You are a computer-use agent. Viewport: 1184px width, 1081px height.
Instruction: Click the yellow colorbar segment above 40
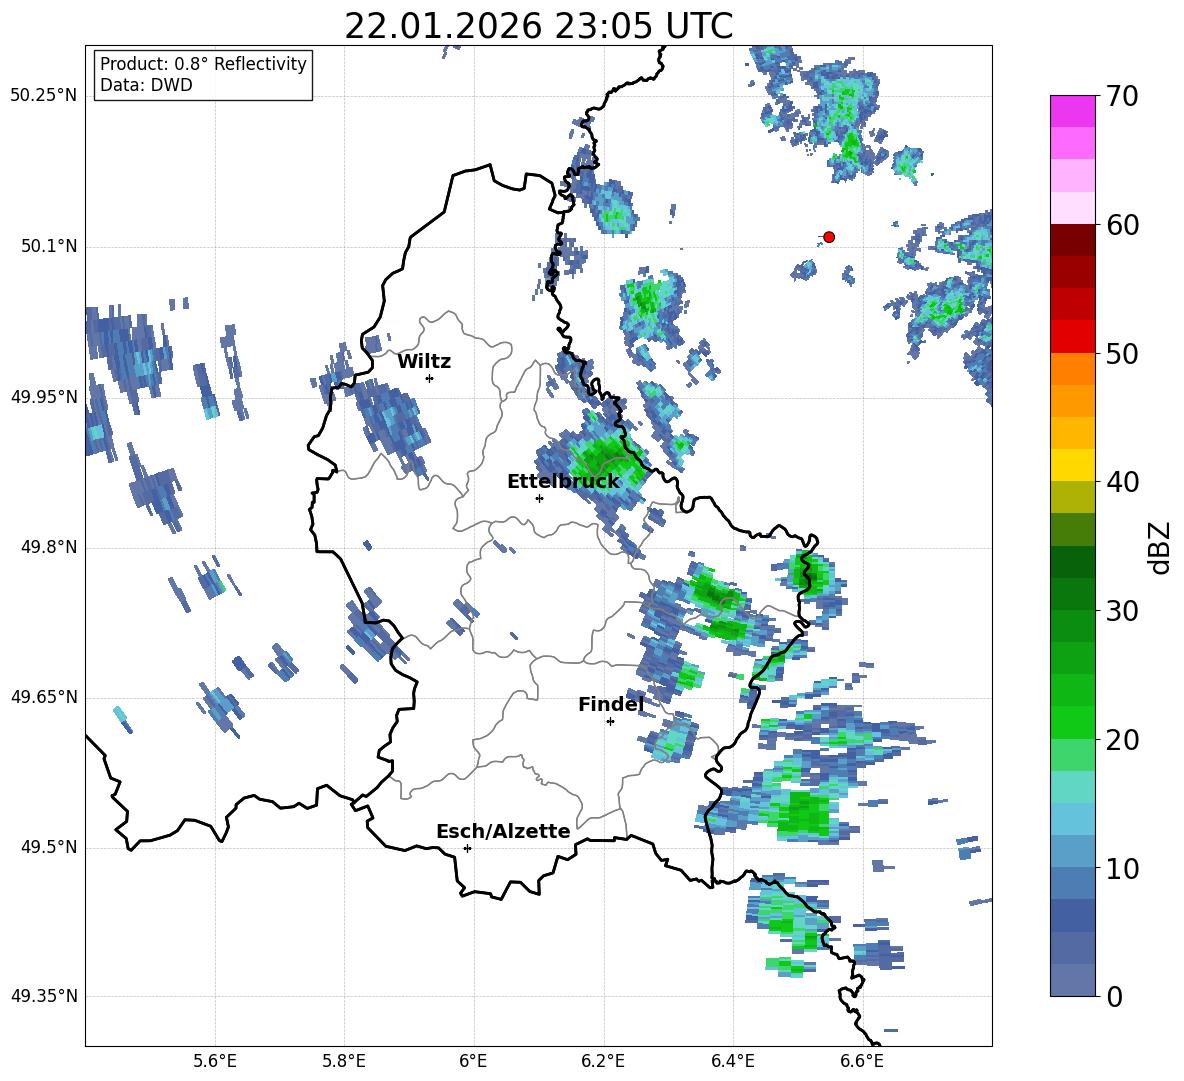(x=1072, y=465)
